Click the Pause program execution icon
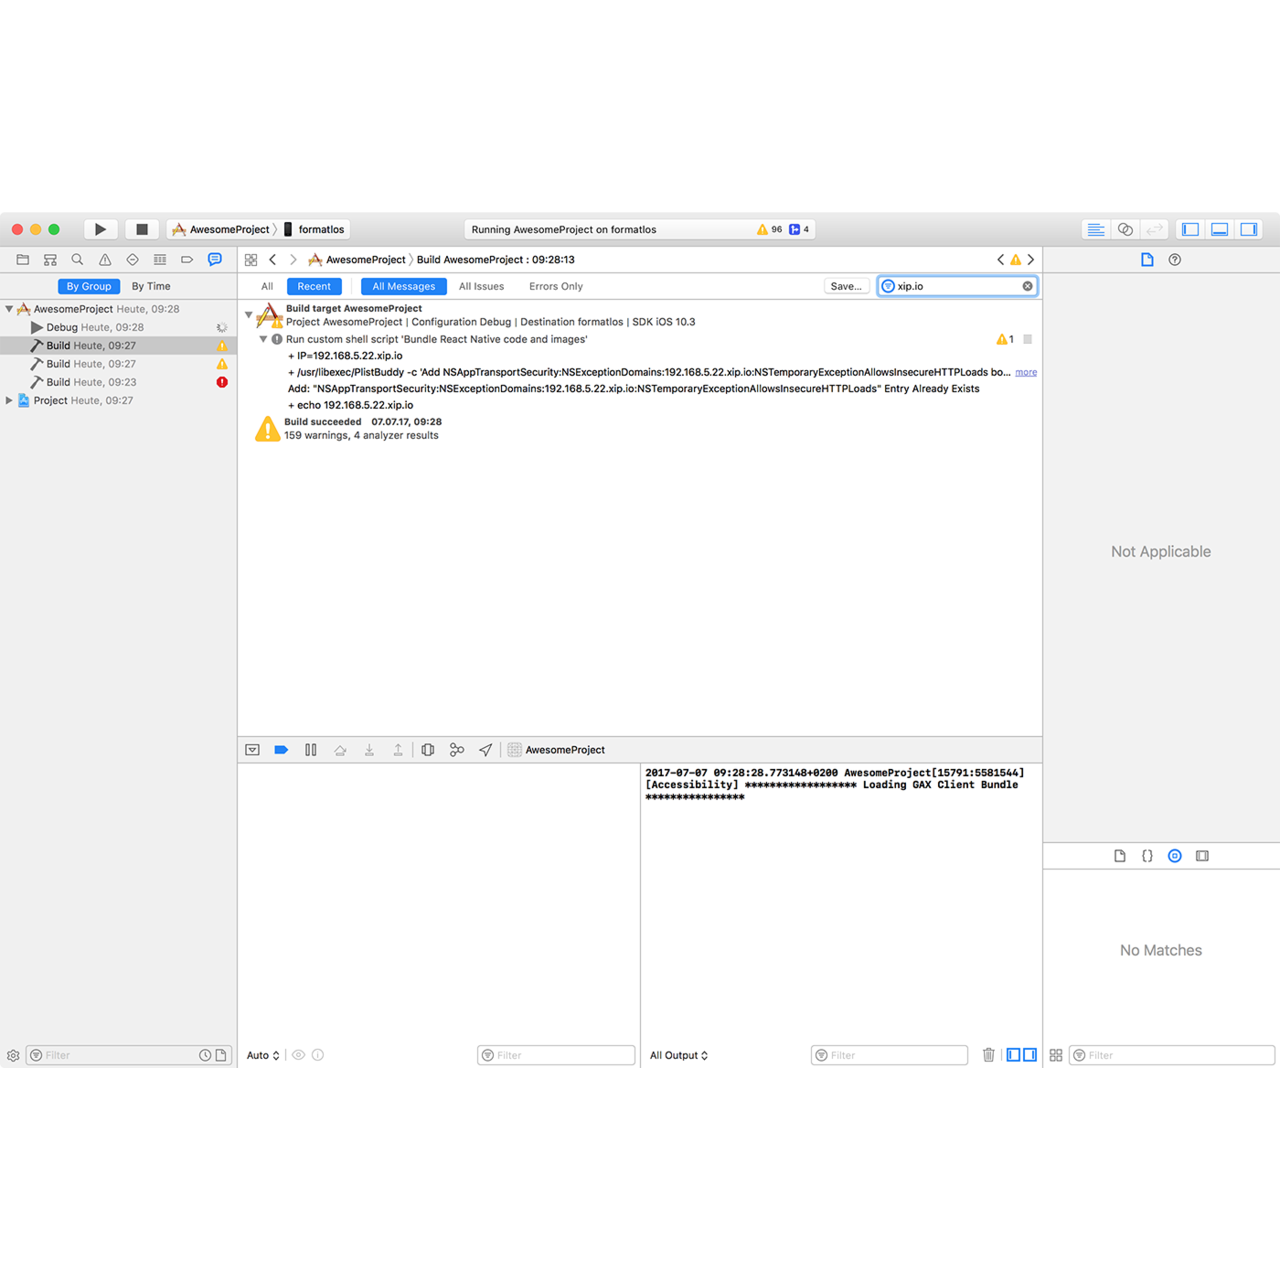This screenshot has width=1280, height=1280. pyautogui.click(x=311, y=750)
